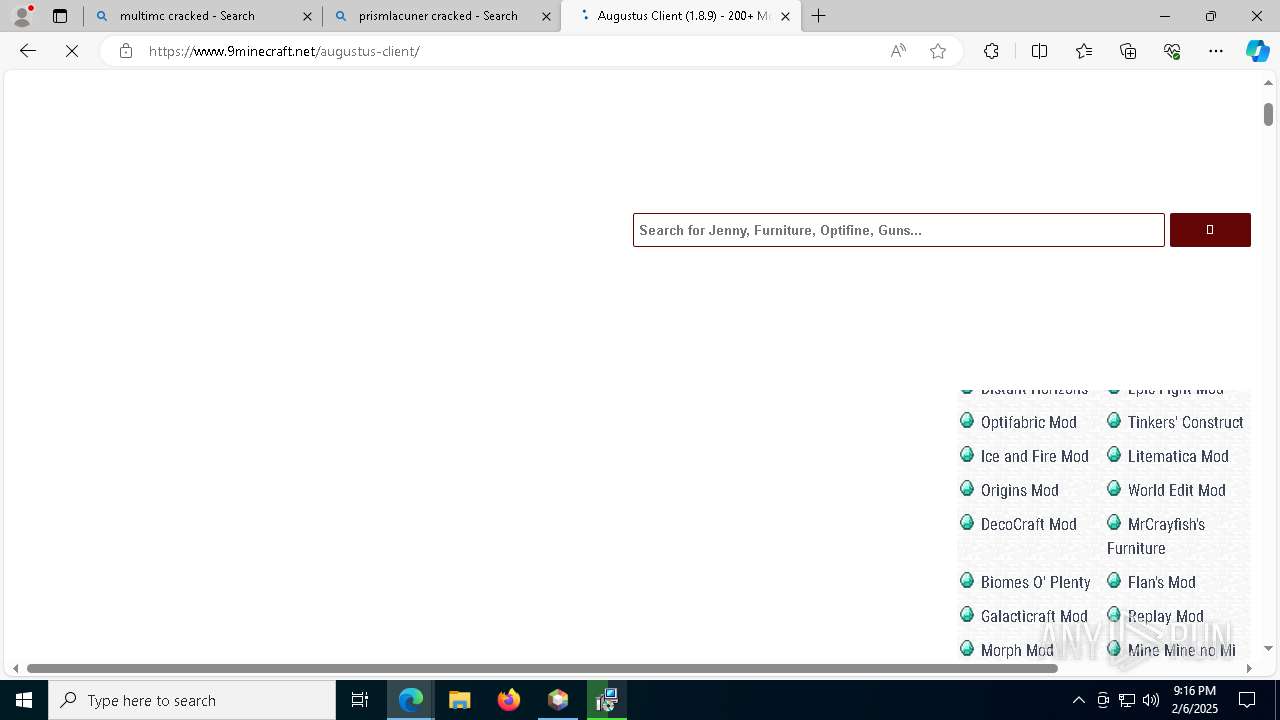
Task: Stop loading the page
Action: point(72,51)
